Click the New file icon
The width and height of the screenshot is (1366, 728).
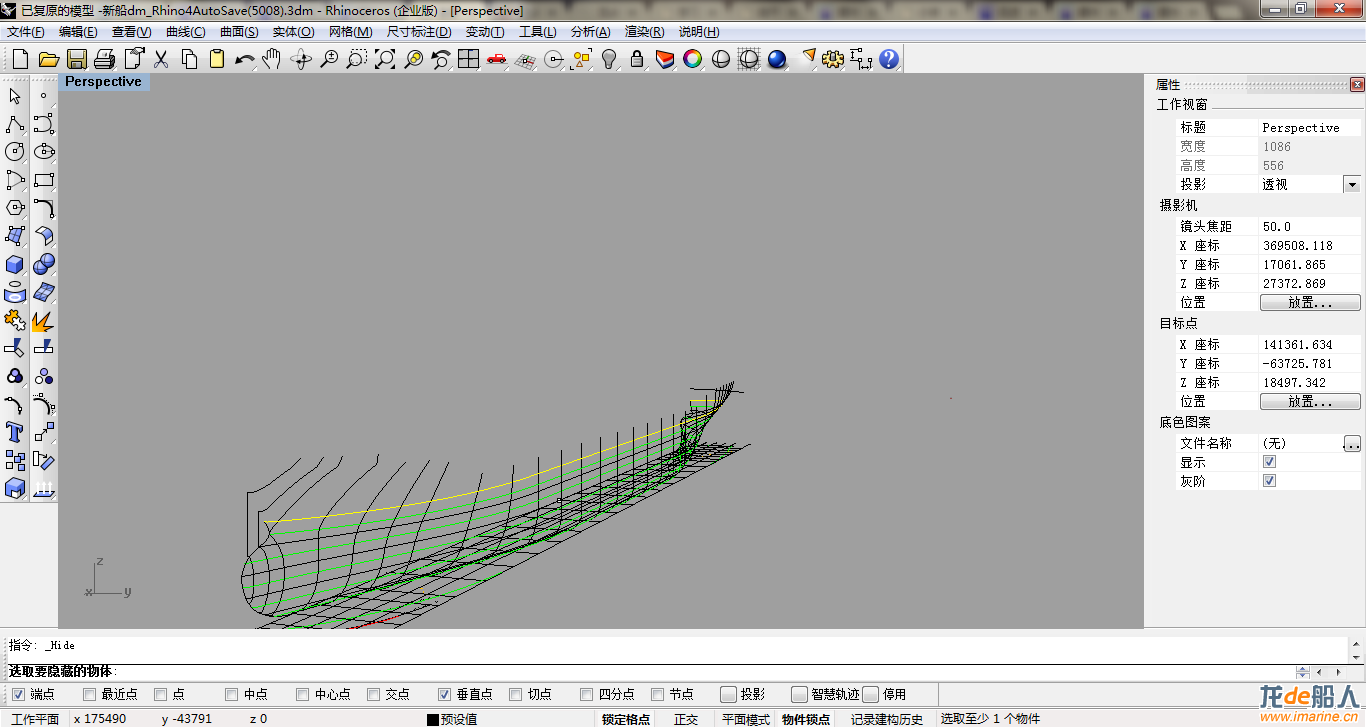click(20, 59)
